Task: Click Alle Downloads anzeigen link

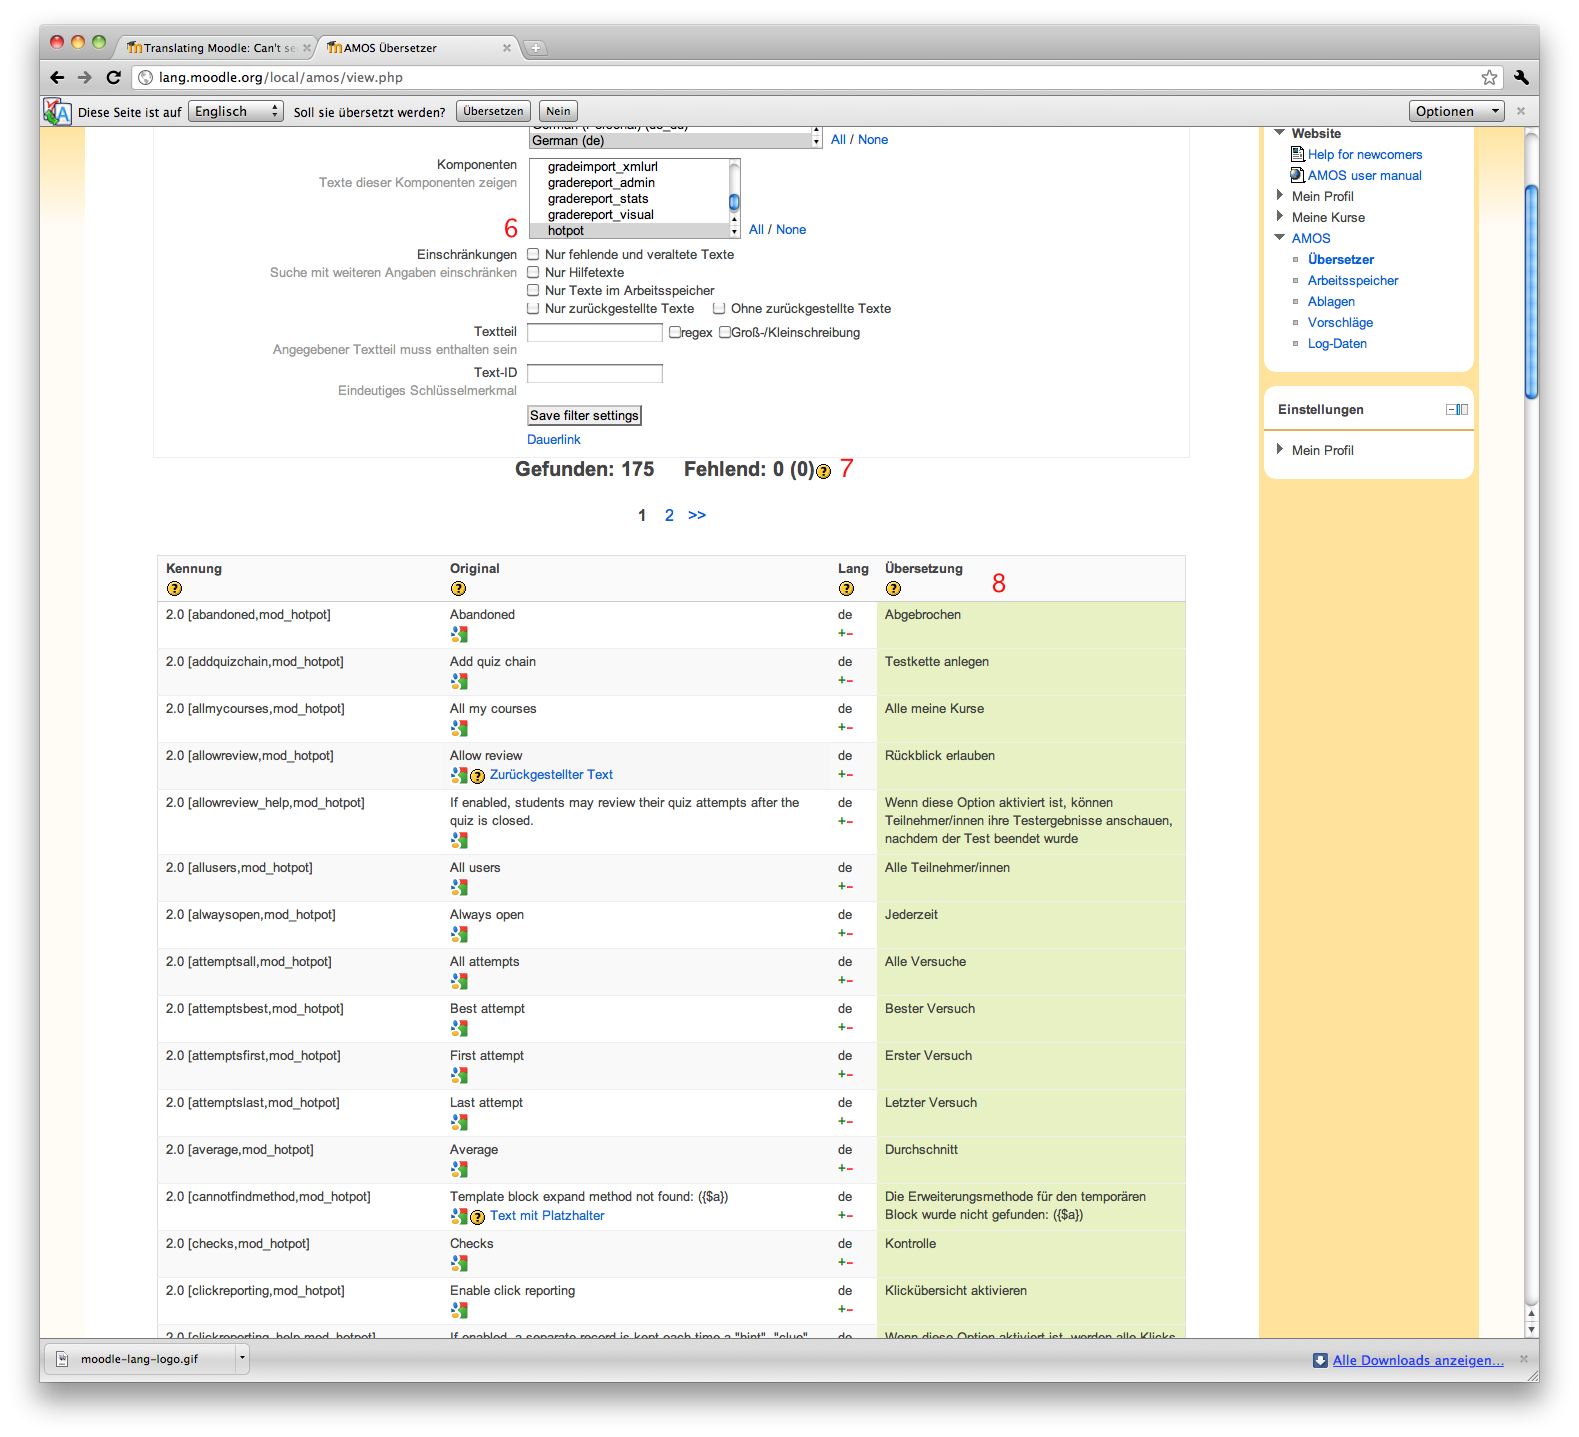Action: tap(1418, 1360)
